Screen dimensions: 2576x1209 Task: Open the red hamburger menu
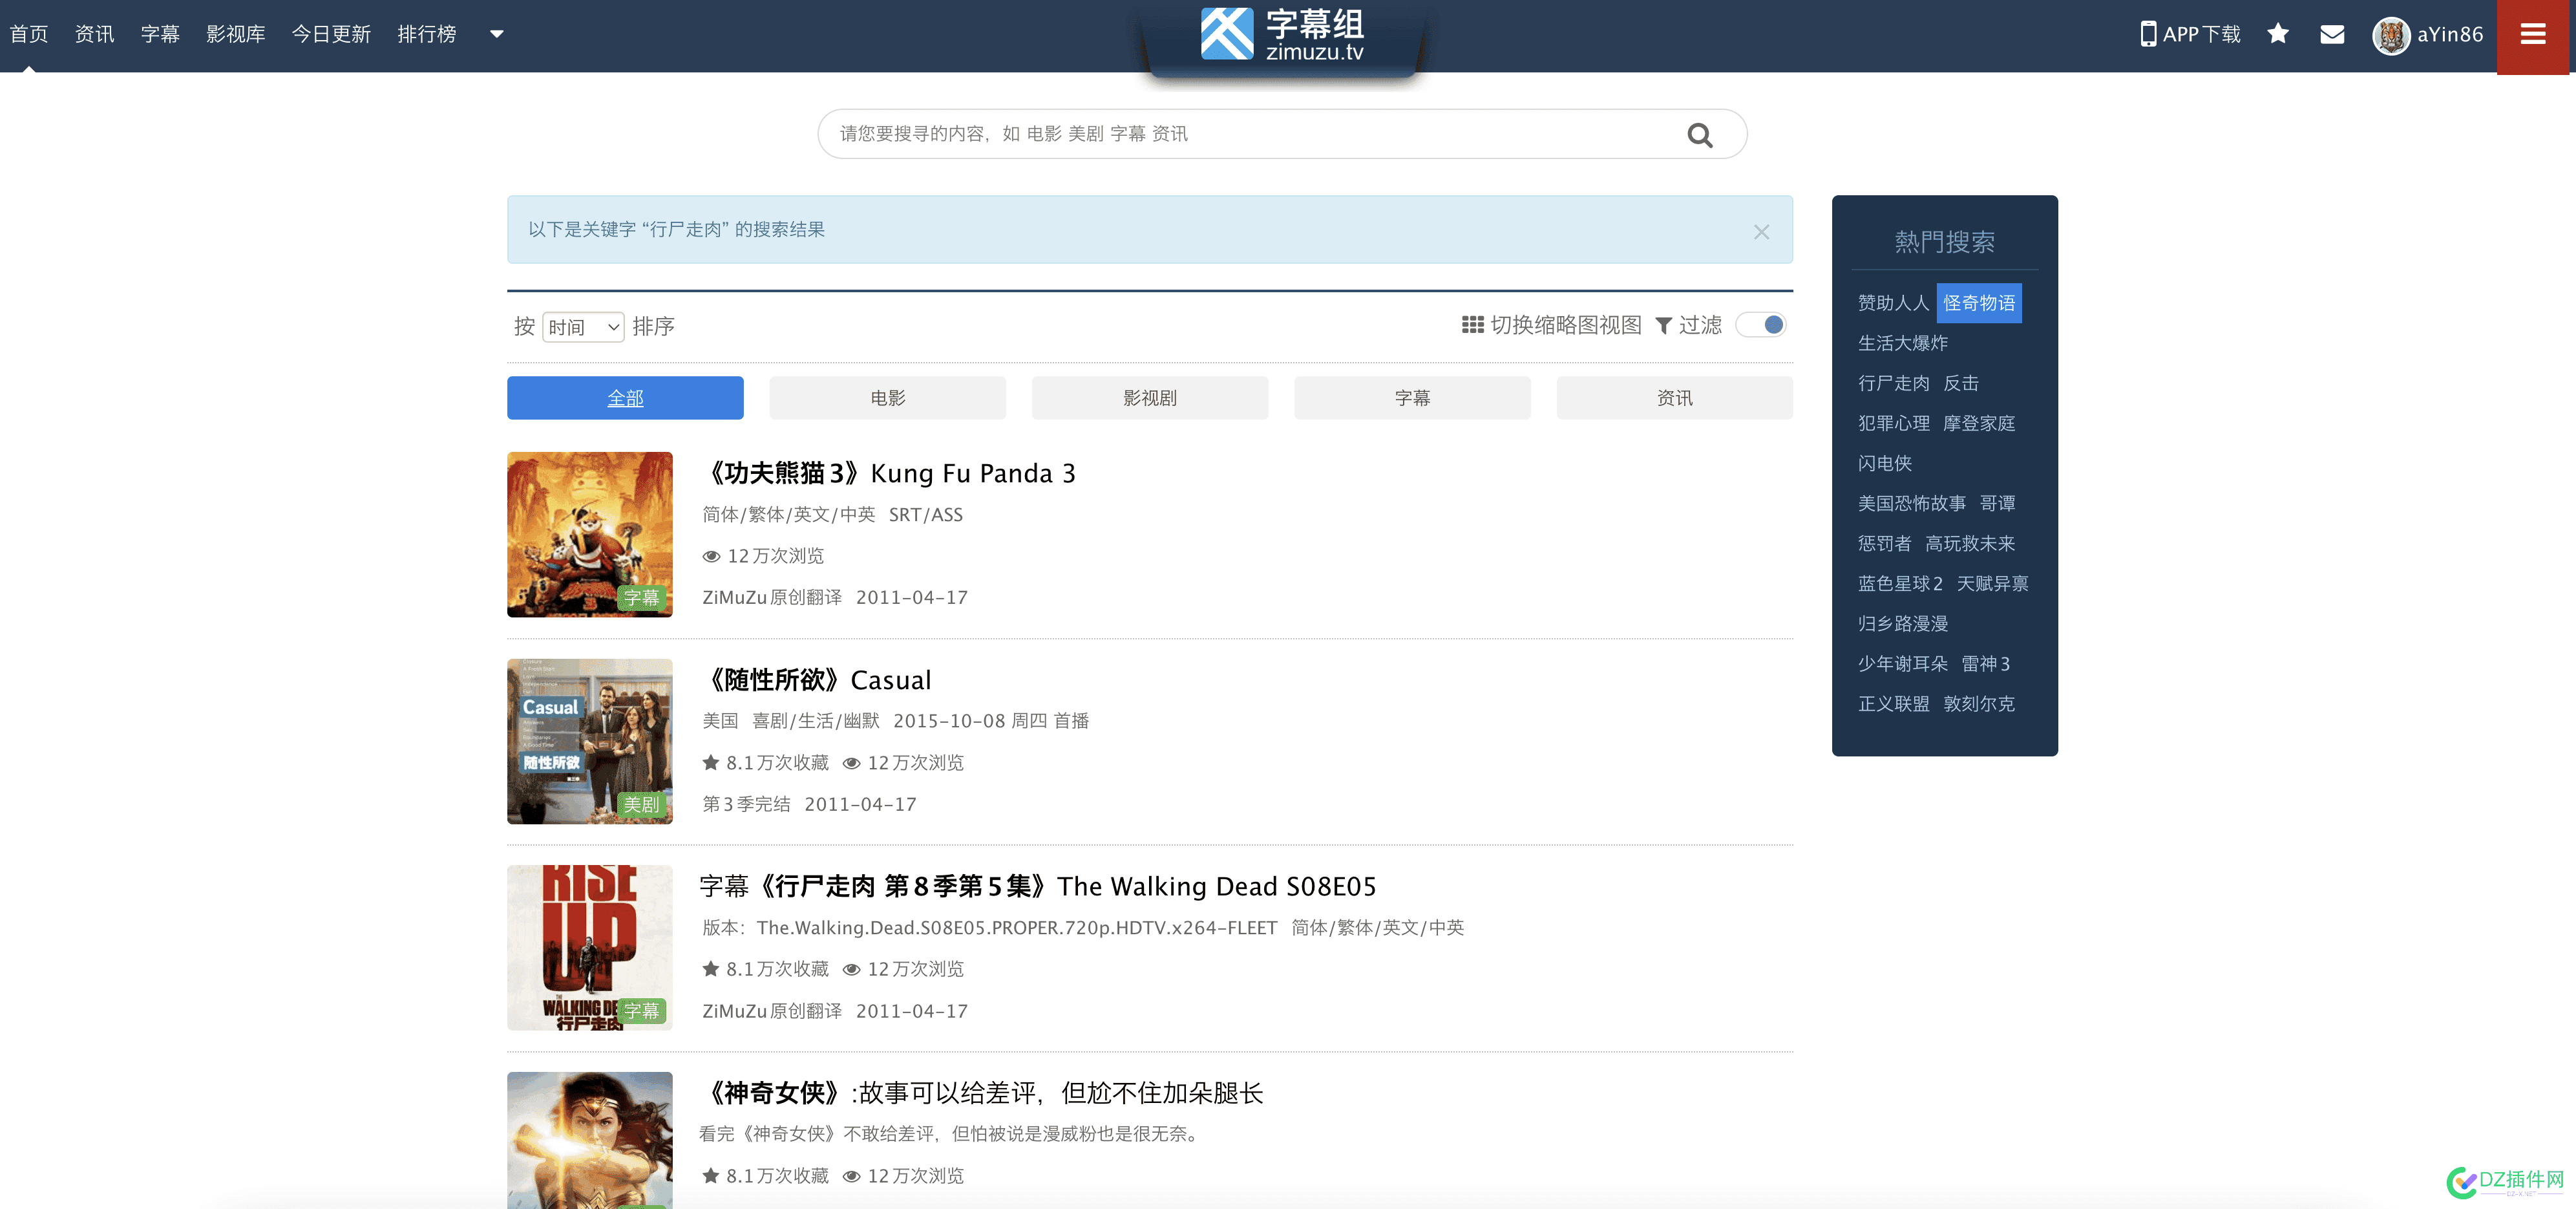pos(2533,36)
